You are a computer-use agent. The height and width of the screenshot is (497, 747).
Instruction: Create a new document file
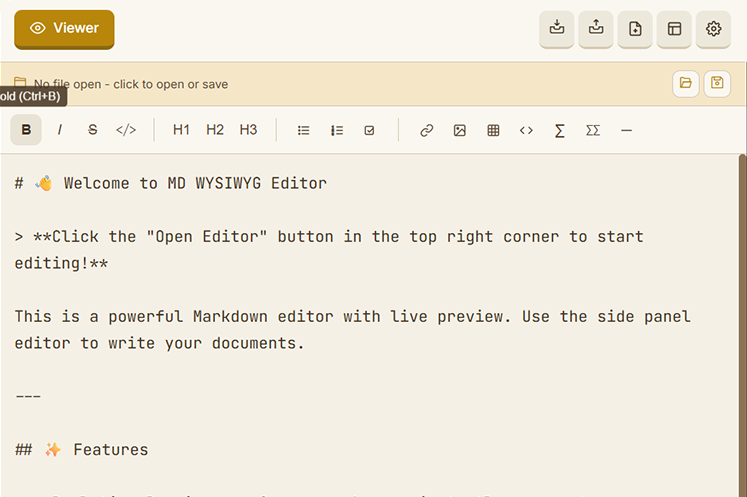pyautogui.click(x=635, y=29)
